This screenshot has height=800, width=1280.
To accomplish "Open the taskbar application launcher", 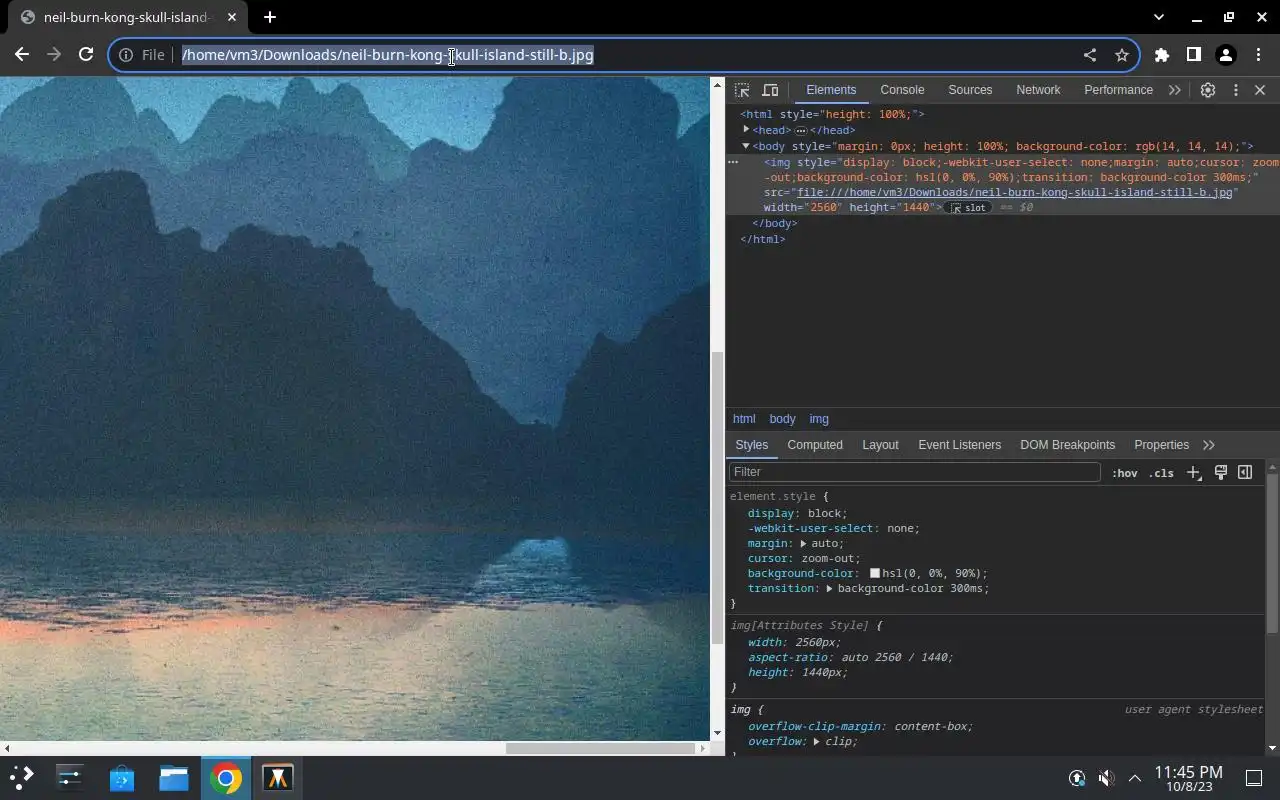I will tap(22, 777).
